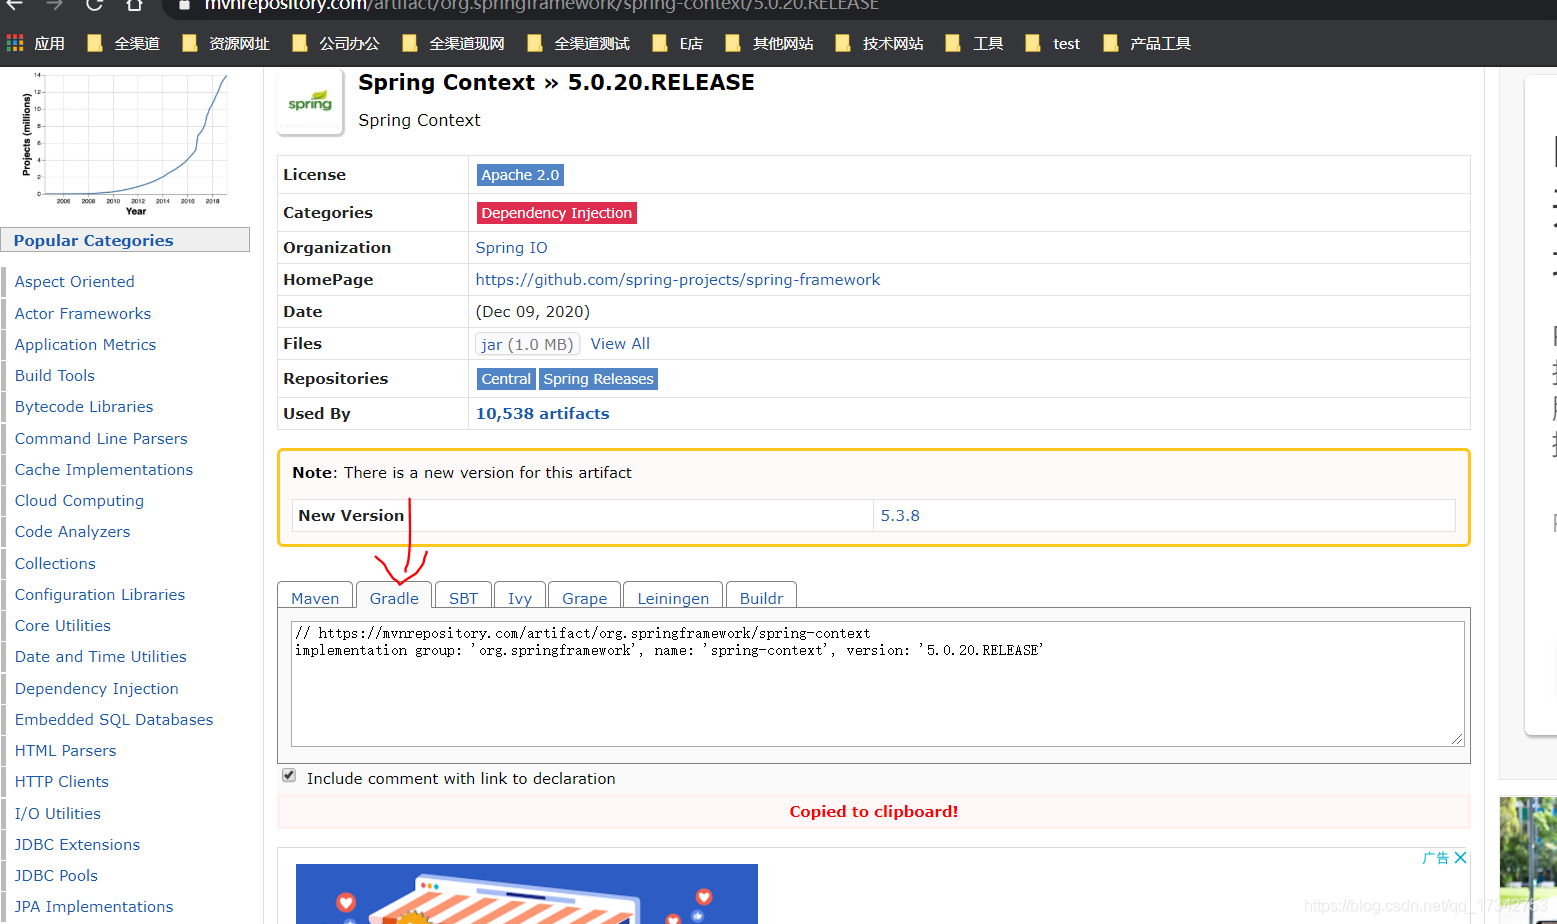The height and width of the screenshot is (924, 1557).
Task: Open Core Utilities category
Action: [63, 626]
